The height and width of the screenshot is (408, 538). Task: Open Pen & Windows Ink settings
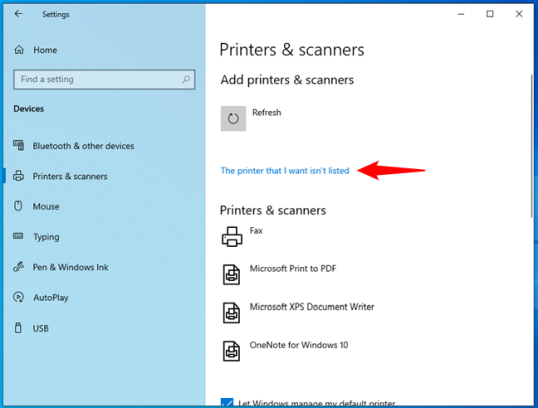tap(70, 267)
